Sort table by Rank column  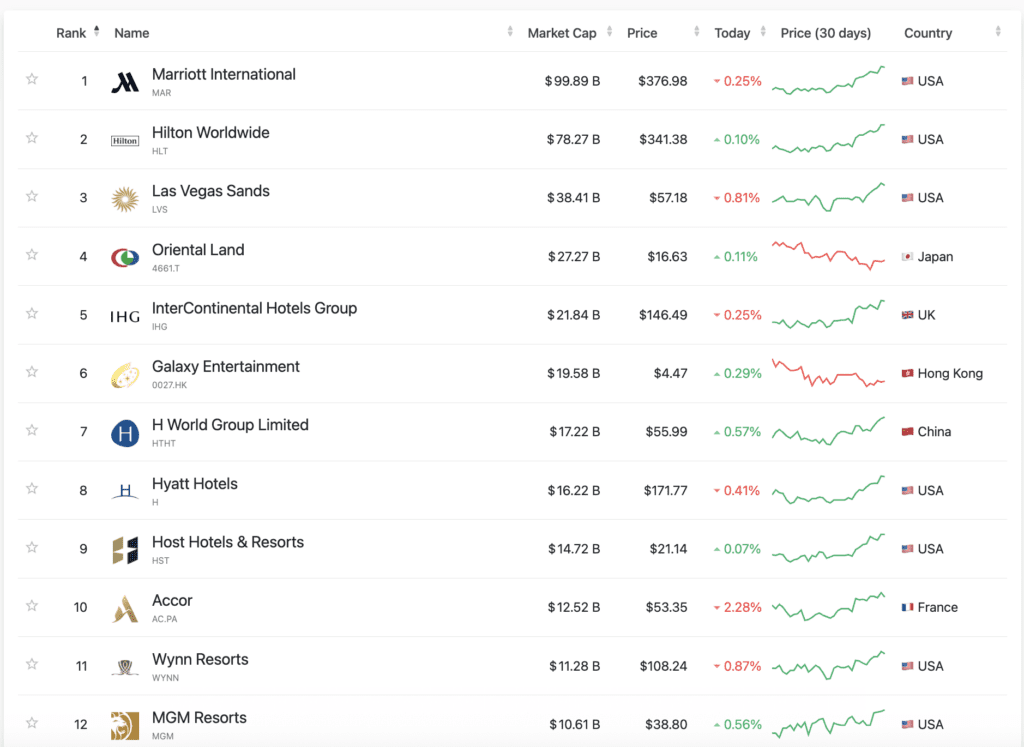(x=72, y=33)
